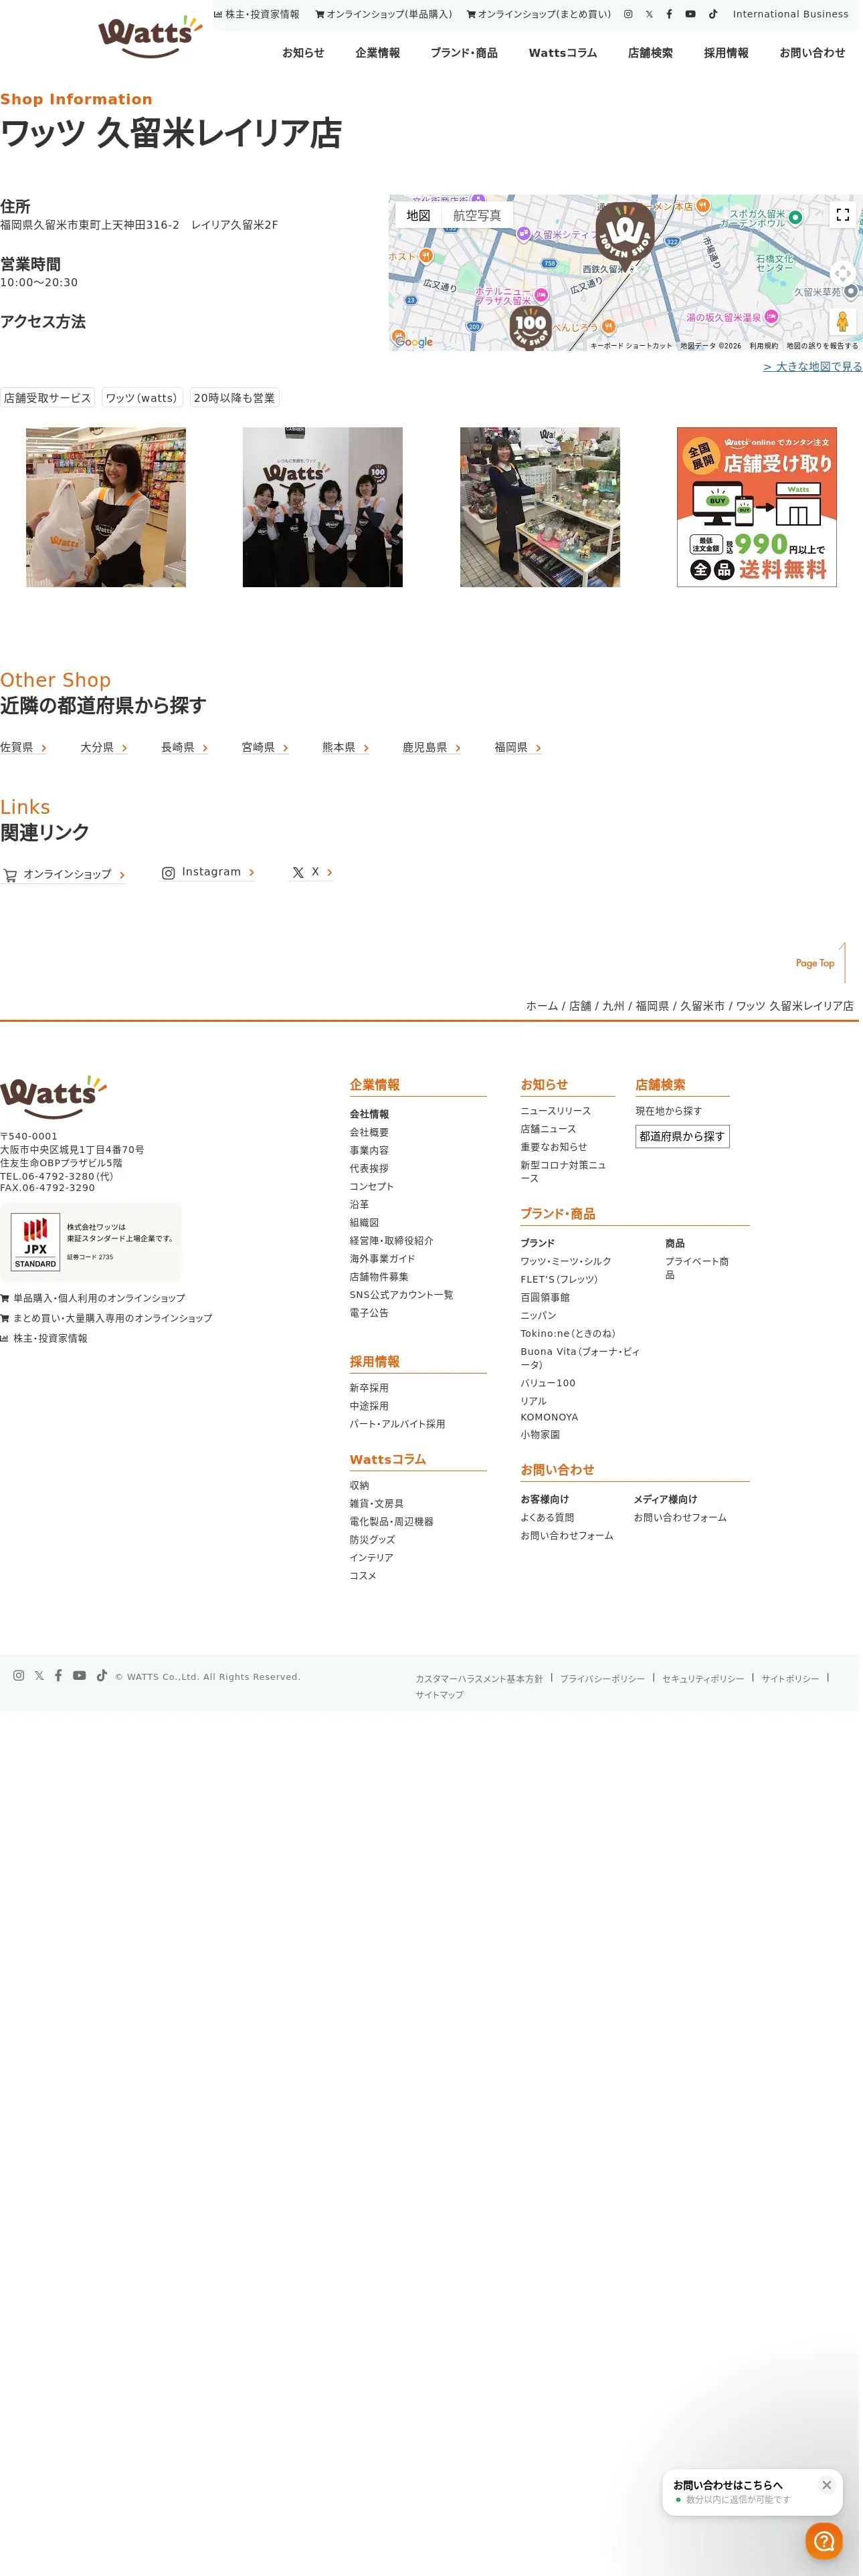The width and height of the screenshot is (863, 2576).
Task: Open 店舗検索 nav menu
Action: (650, 53)
